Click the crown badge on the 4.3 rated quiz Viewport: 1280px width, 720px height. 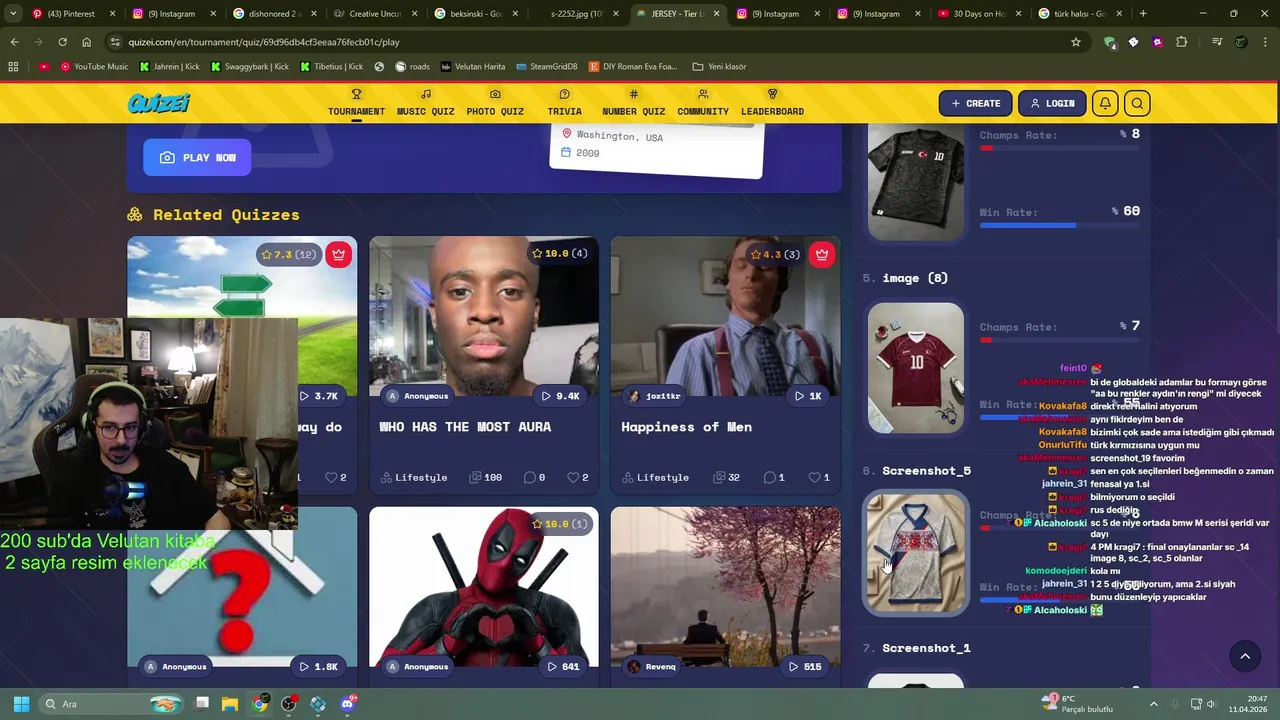822,254
